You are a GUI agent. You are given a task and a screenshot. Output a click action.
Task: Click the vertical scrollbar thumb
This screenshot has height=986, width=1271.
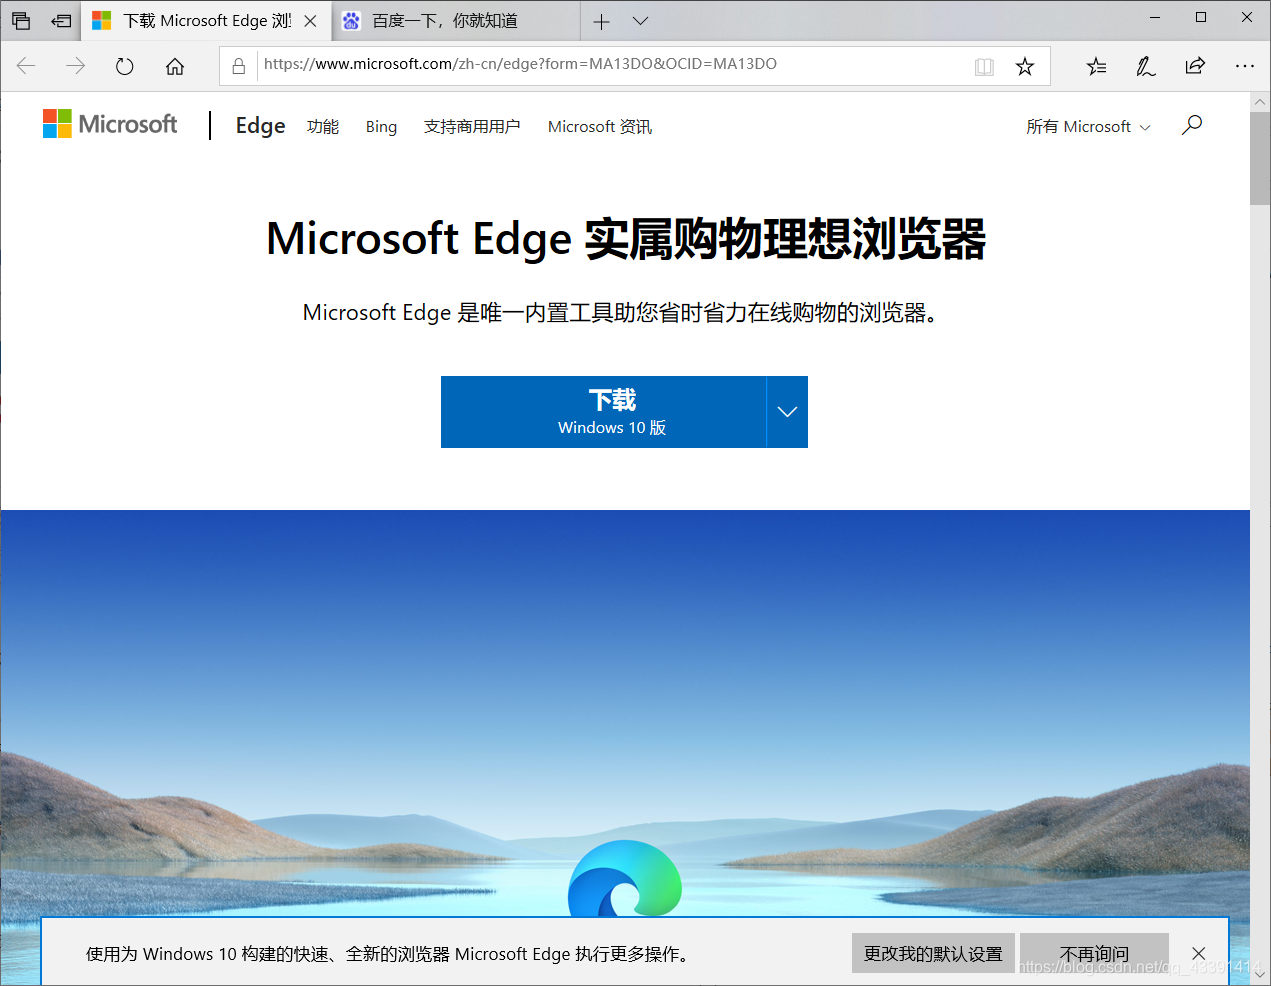coord(1260,158)
